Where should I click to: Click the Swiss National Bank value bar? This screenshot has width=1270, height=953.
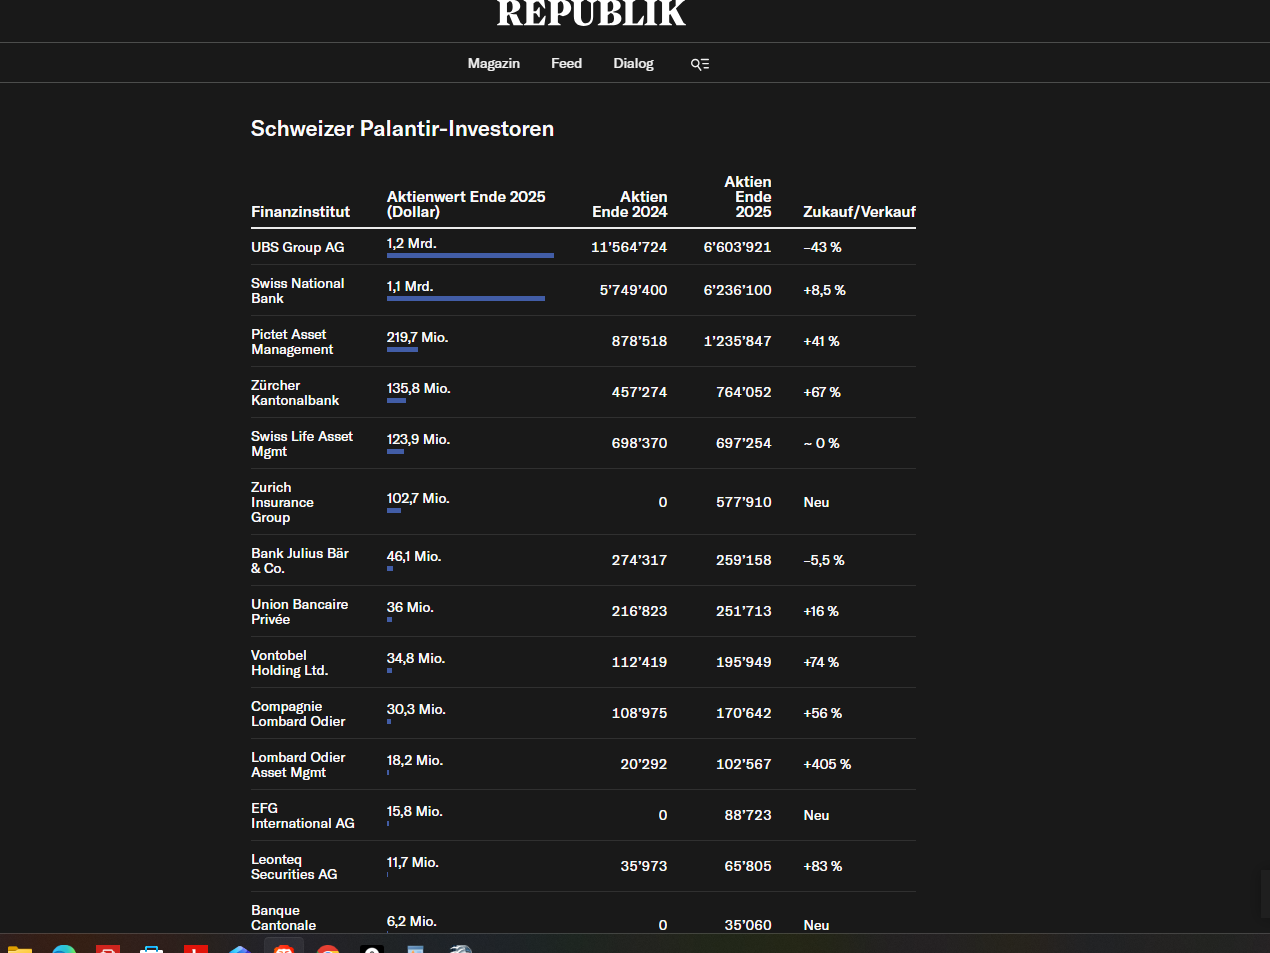tap(466, 299)
